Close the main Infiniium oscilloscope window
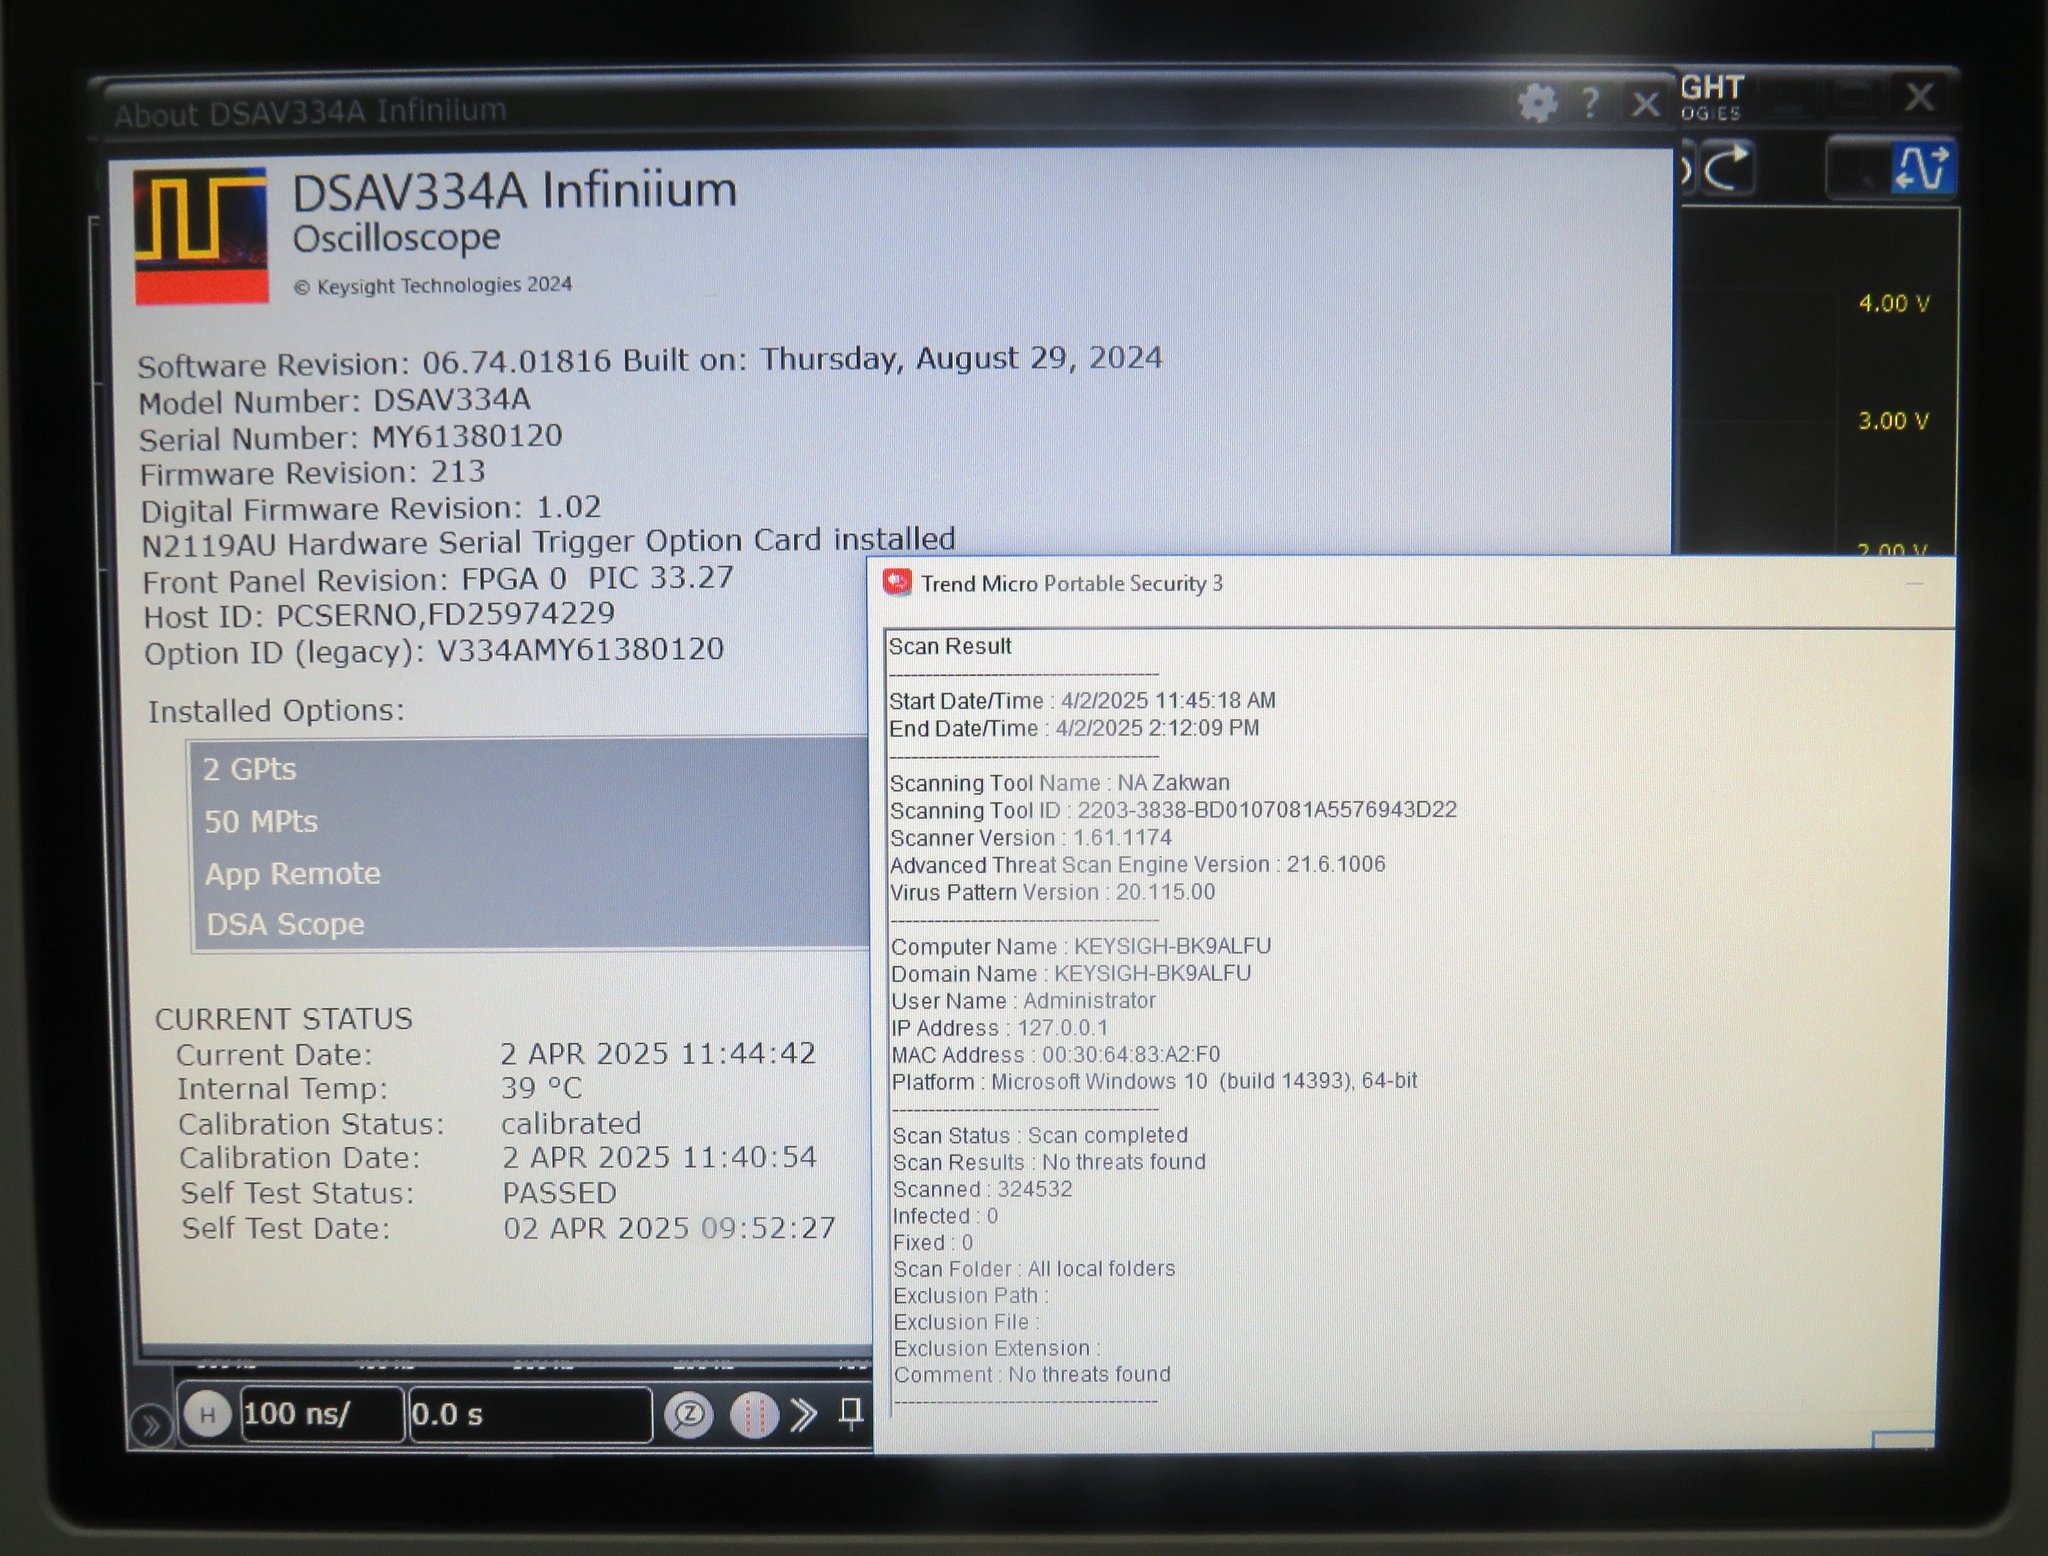This screenshot has width=2048, height=1556. coord(1919,97)
